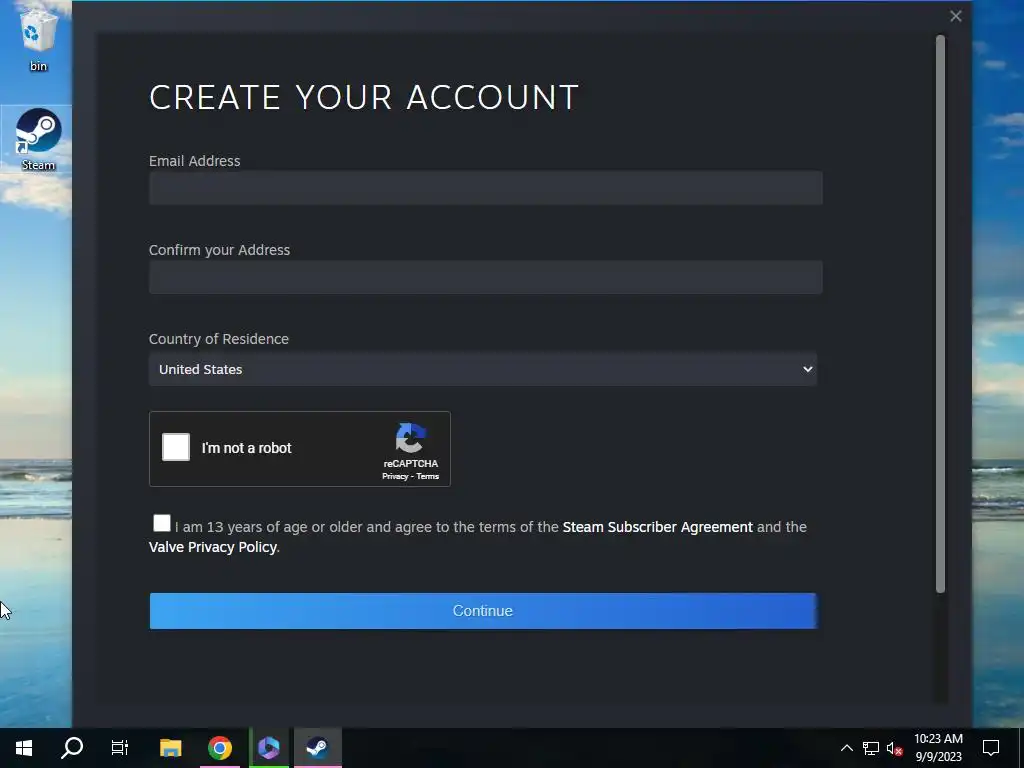The image size is (1024, 768).
Task: Select the Steam desktop shortcut icon
Action: 37,139
